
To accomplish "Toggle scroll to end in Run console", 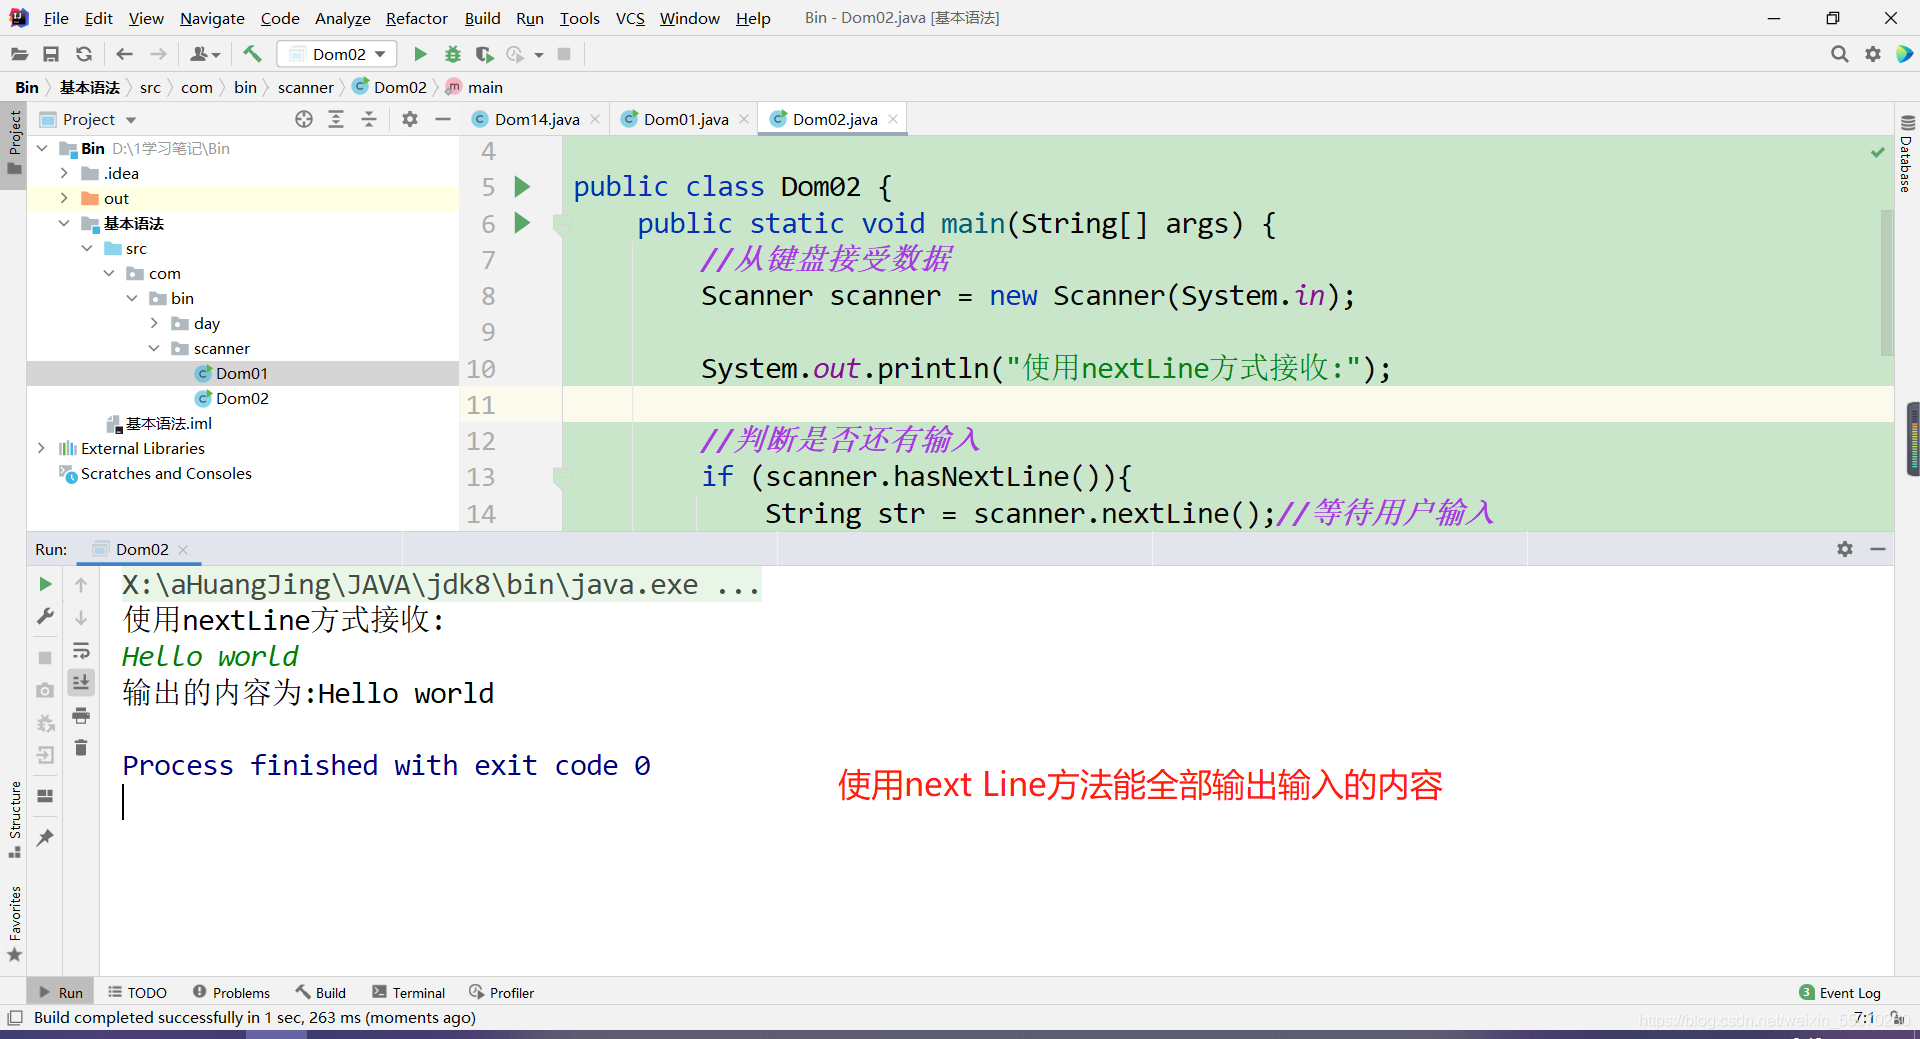I will (x=81, y=682).
